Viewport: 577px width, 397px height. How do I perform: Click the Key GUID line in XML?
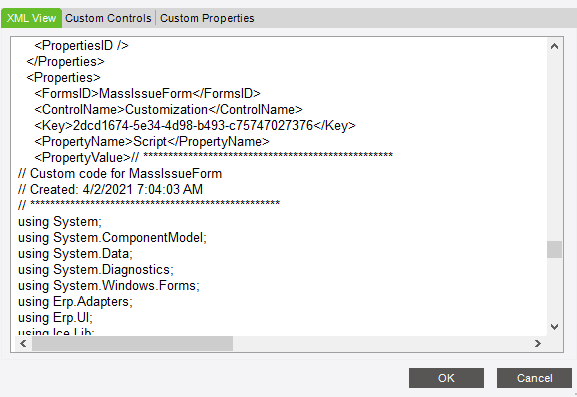tap(195, 125)
